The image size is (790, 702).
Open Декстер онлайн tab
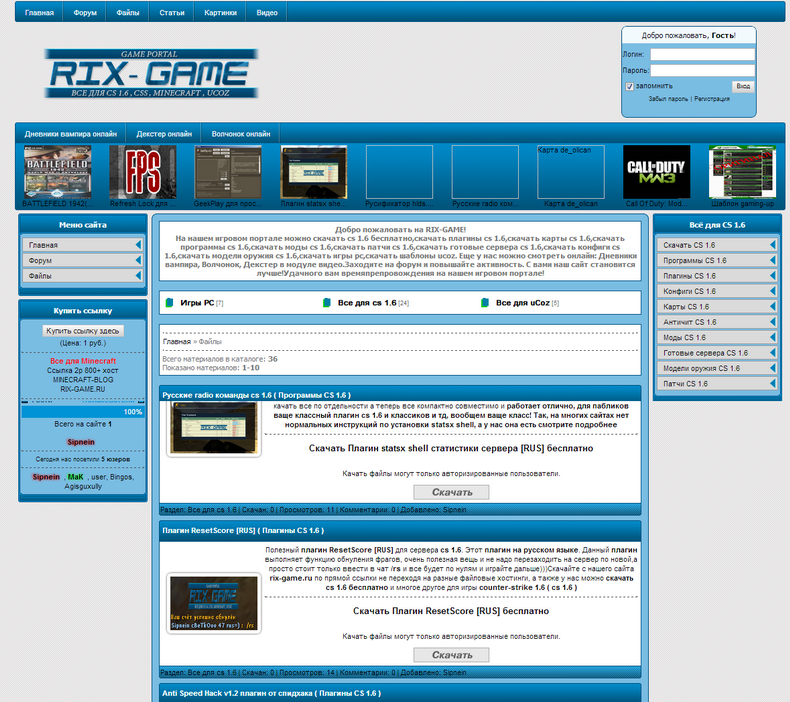point(164,134)
